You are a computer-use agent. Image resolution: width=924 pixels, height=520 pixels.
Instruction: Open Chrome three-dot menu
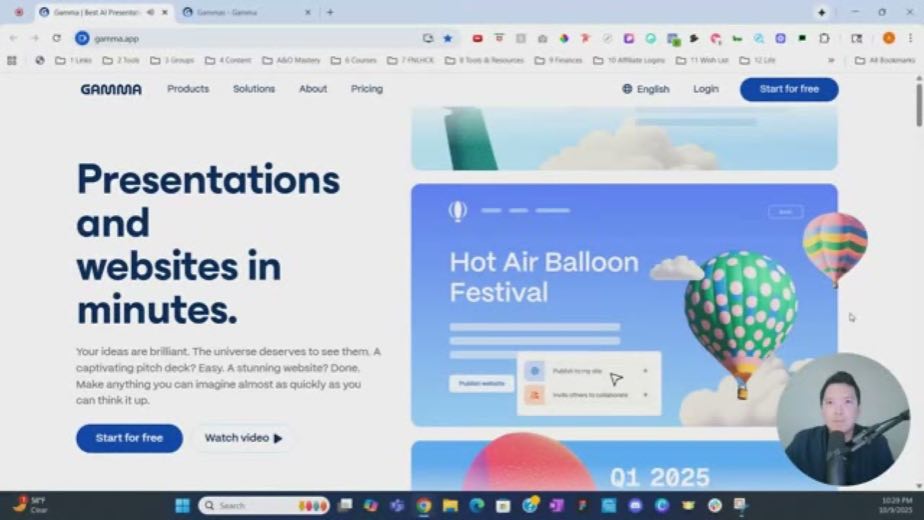[910, 38]
